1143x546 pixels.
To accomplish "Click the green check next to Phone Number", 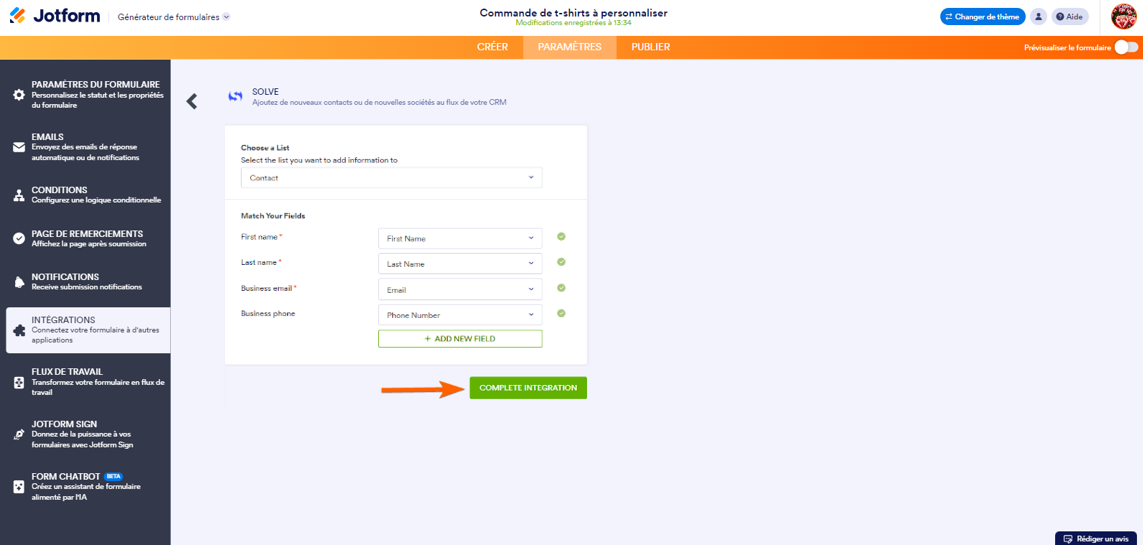I will pos(561,313).
